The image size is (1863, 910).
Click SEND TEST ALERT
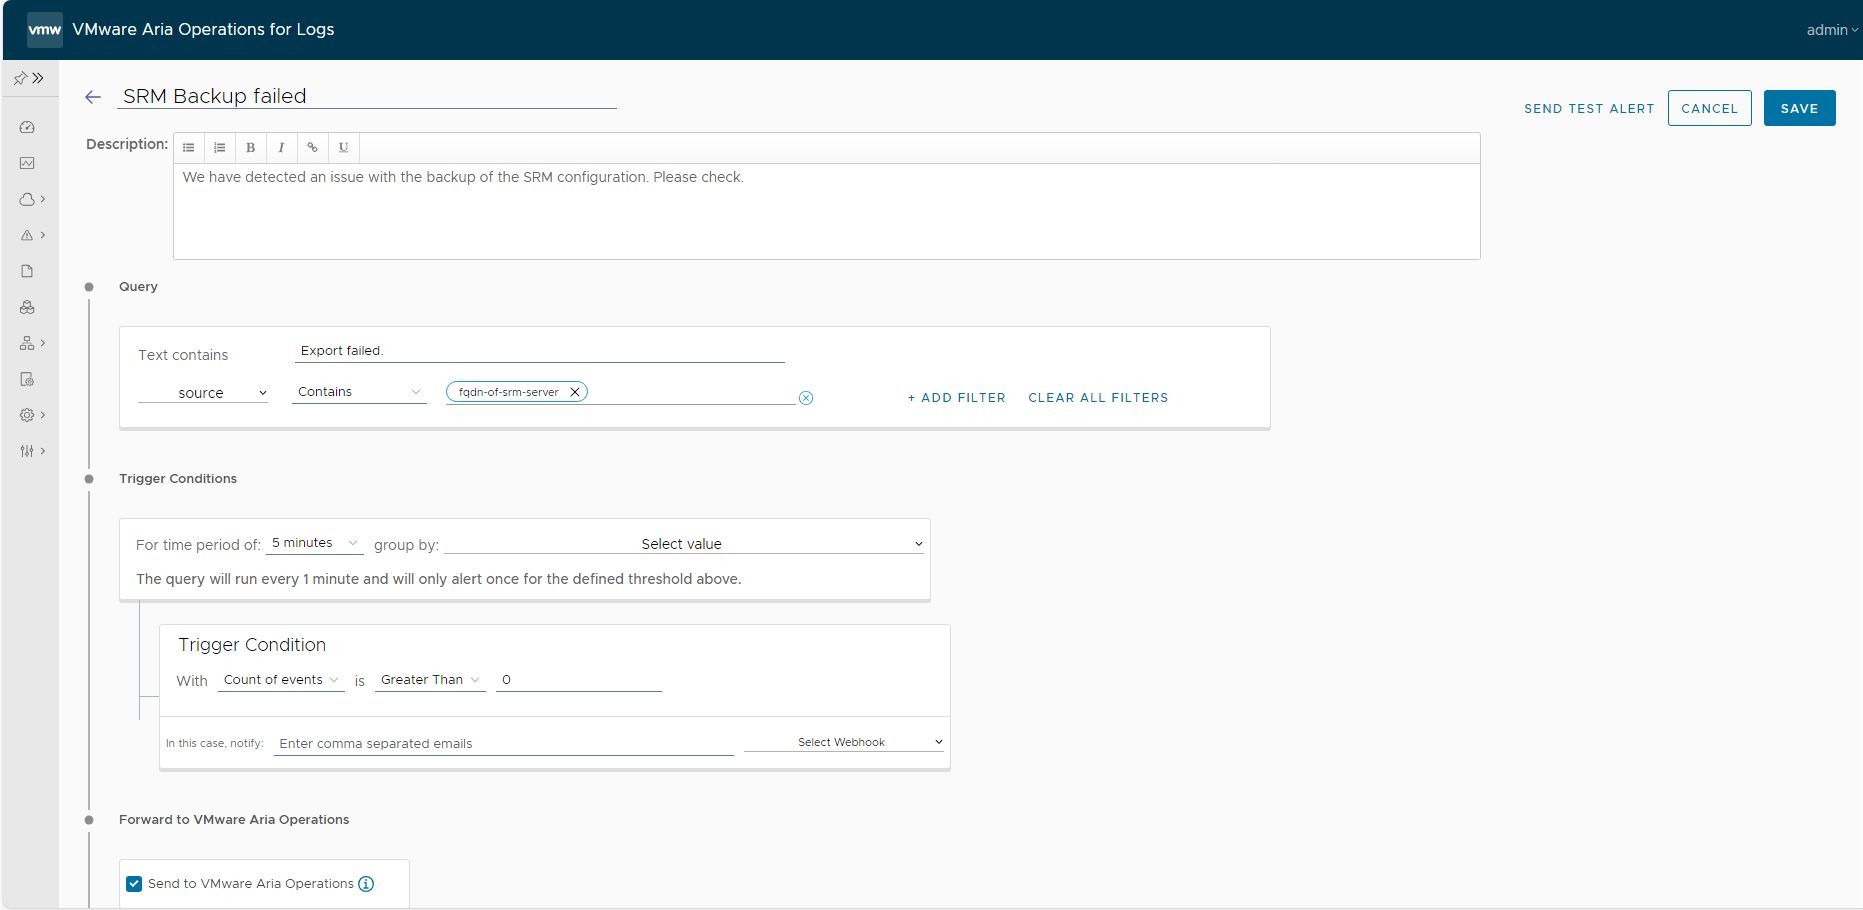click(x=1589, y=109)
